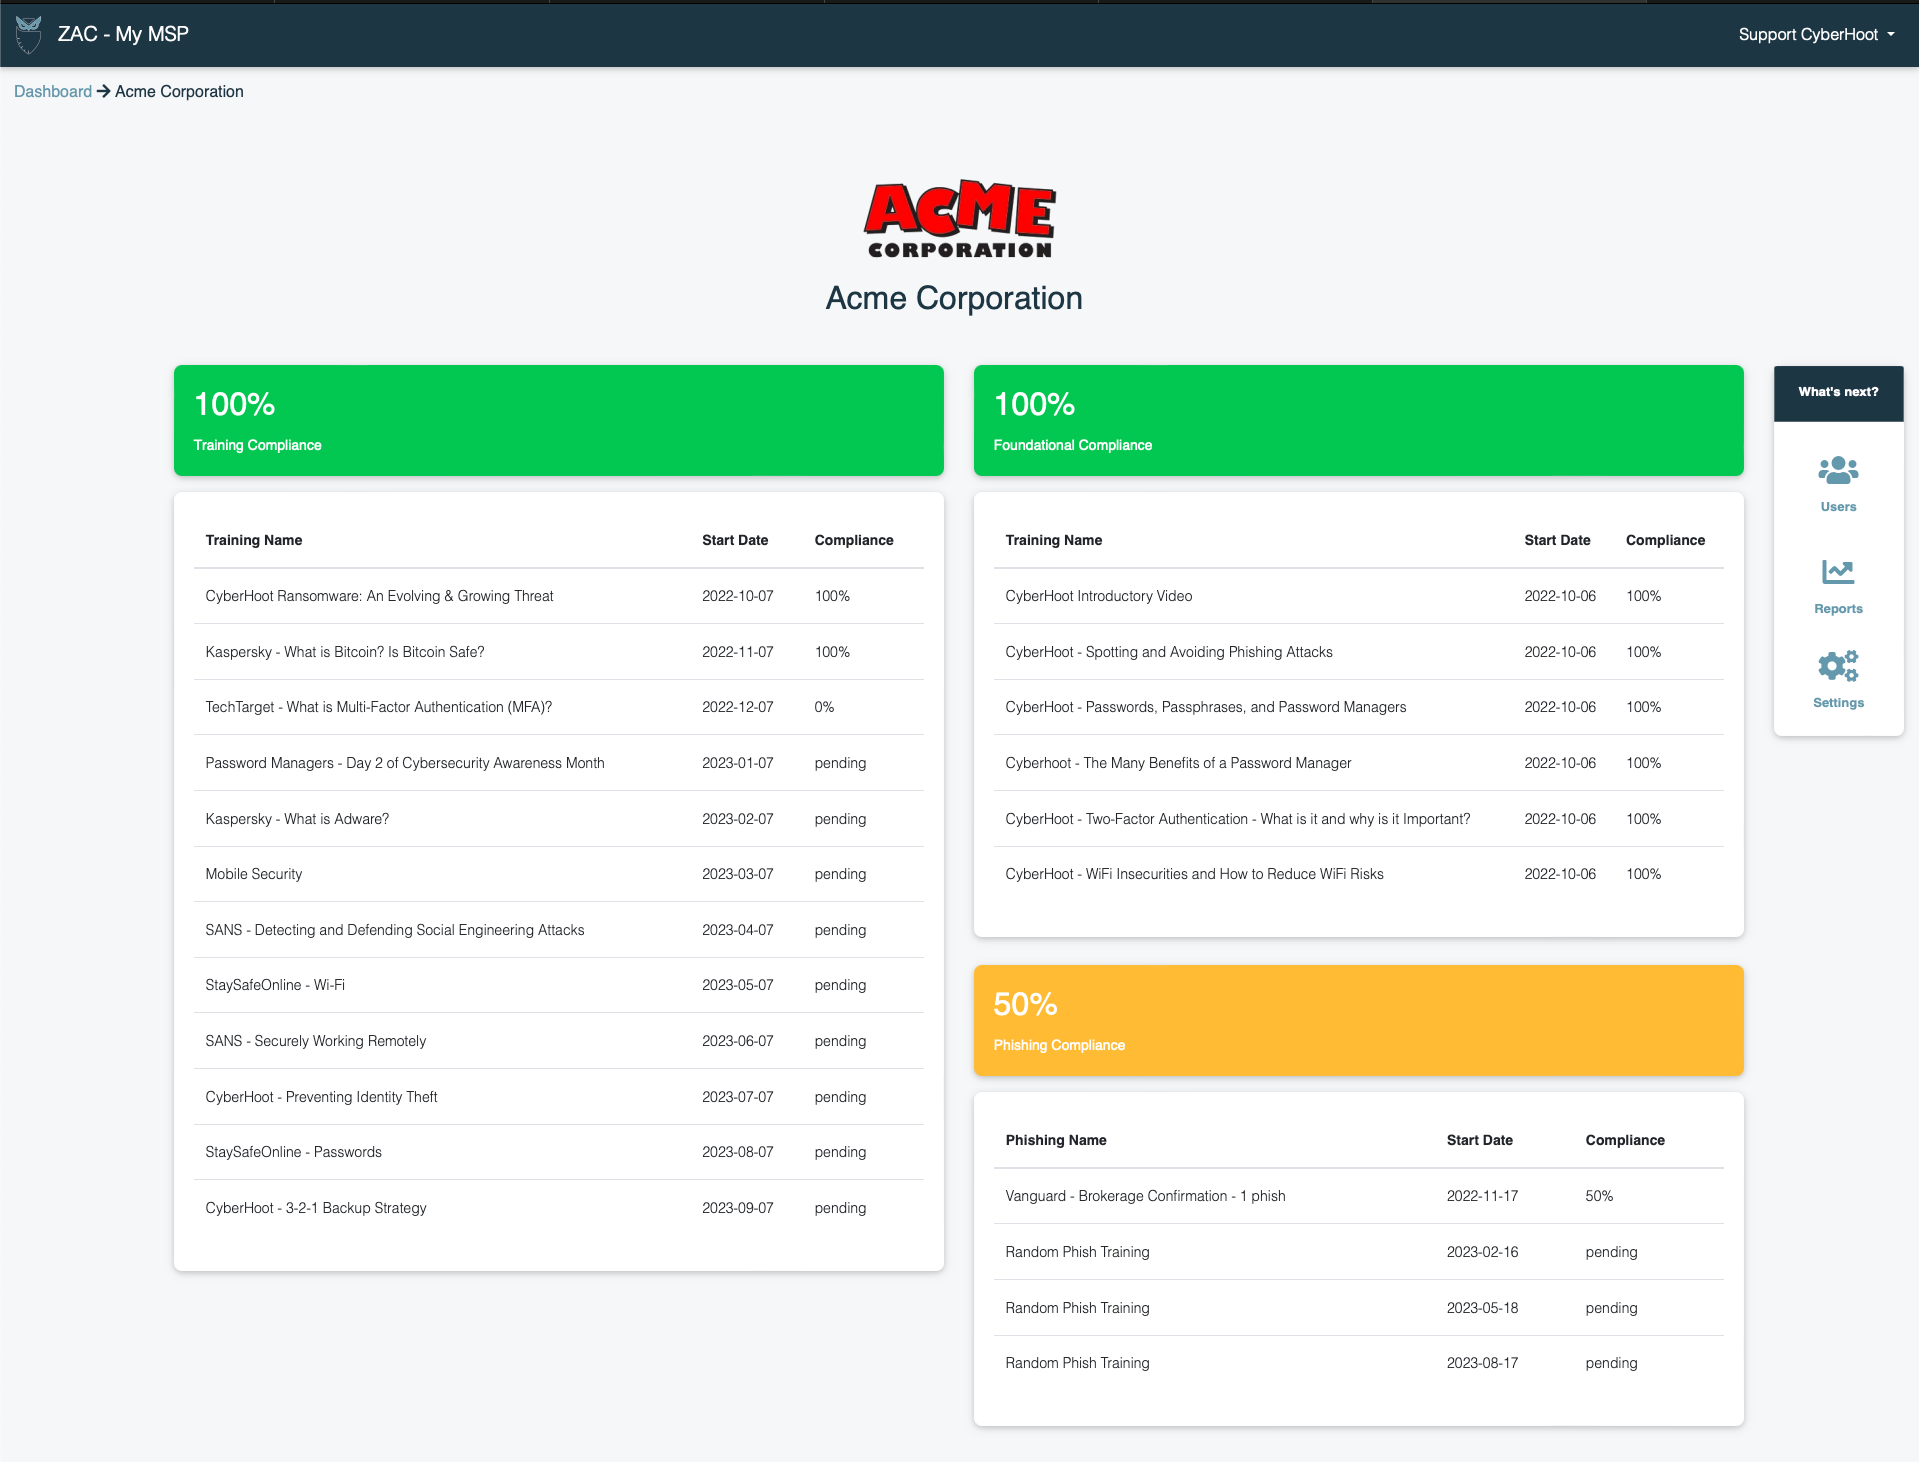Click Start Date header in foundational table
This screenshot has width=1919, height=1462.
[1557, 540]
